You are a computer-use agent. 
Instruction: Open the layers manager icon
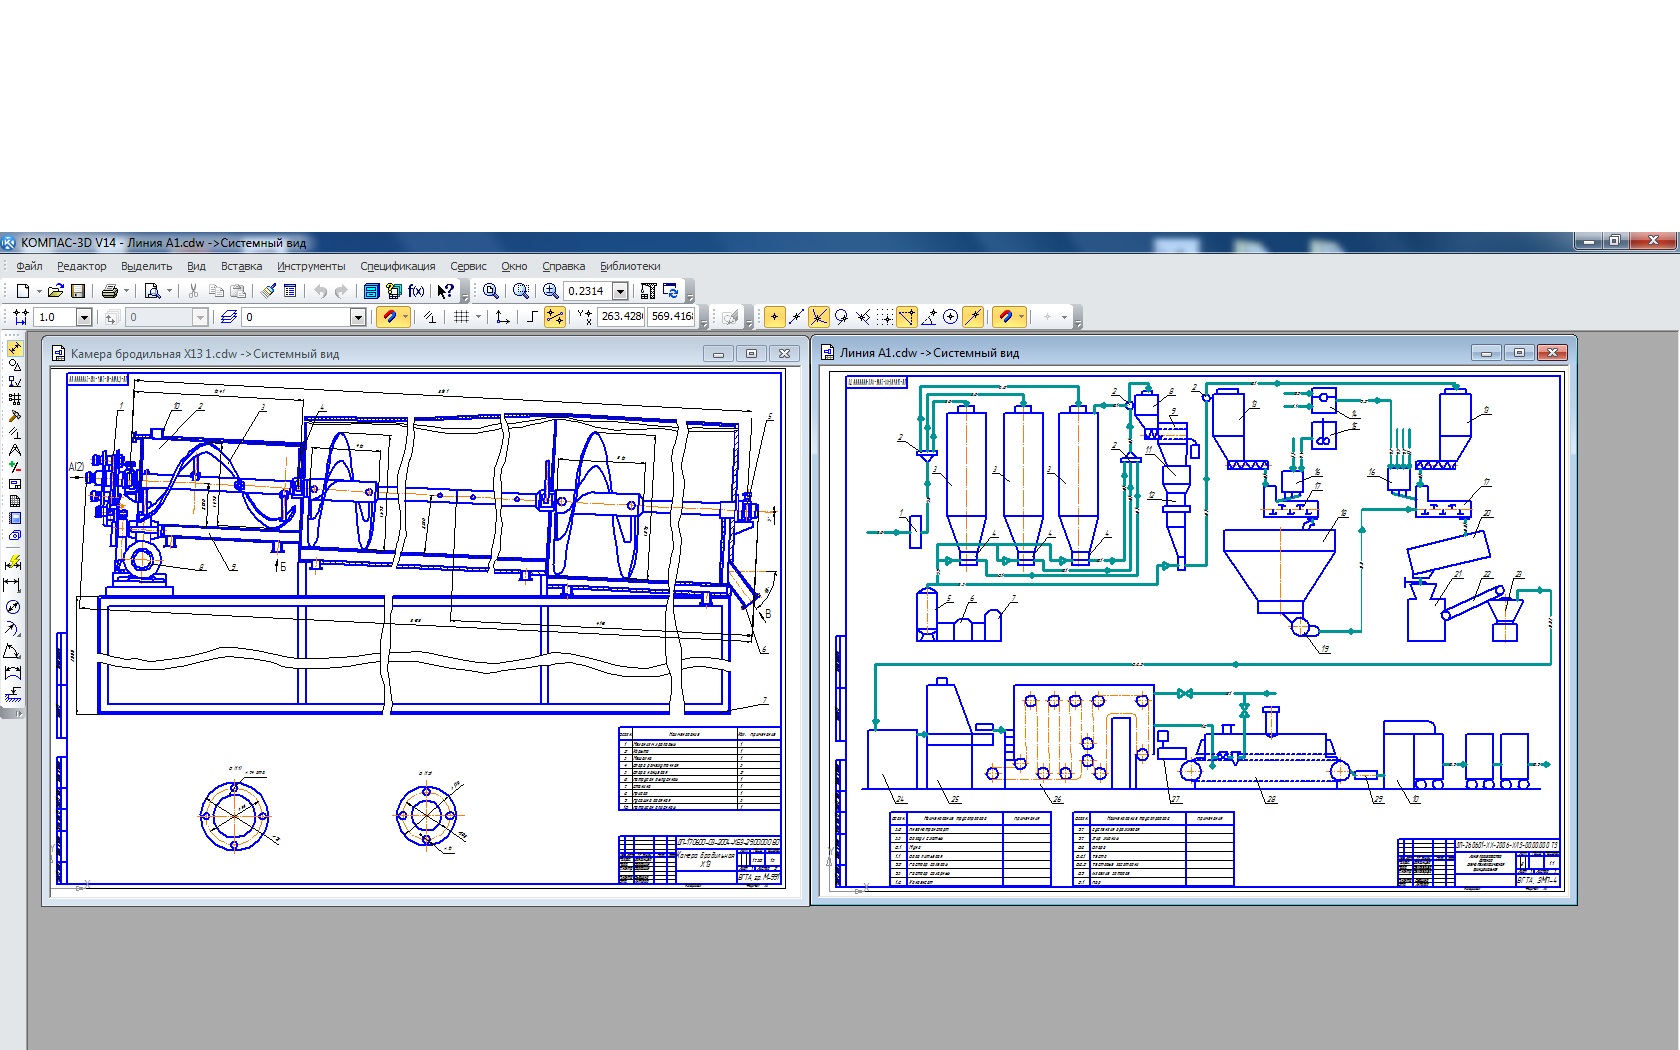click(229, 317)
